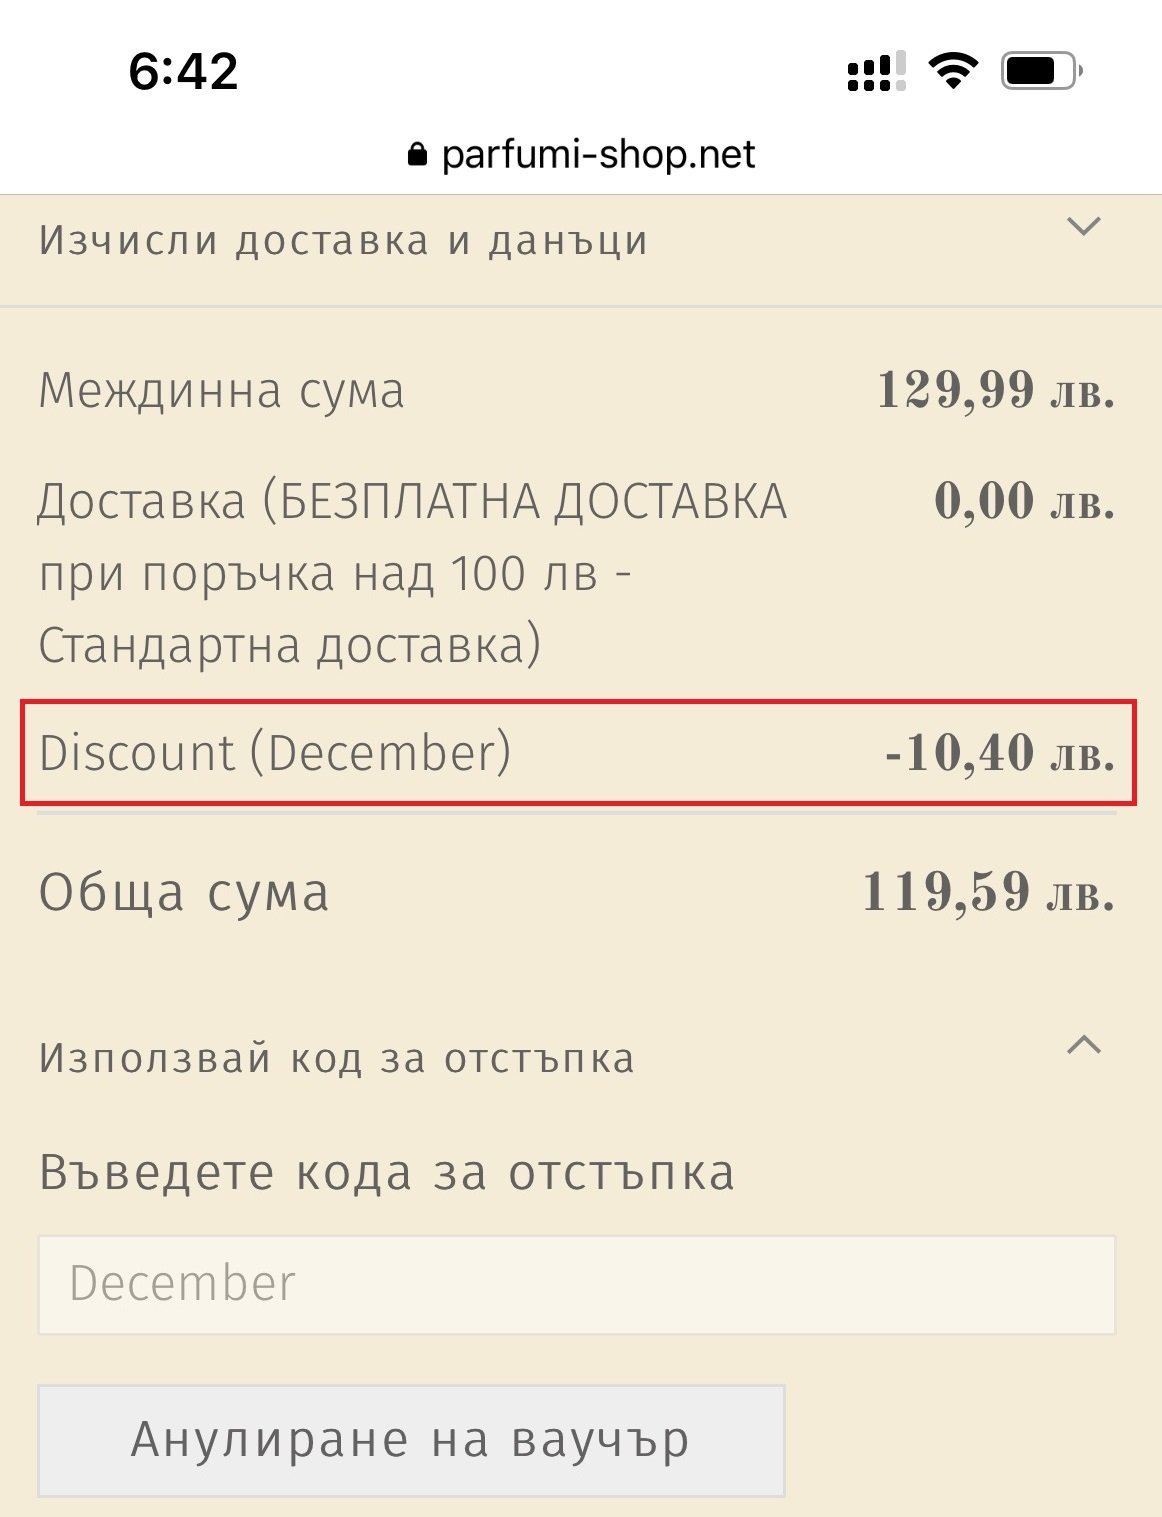
Task: Tap the battery indicator icon
Action: tap(1042, 71)
